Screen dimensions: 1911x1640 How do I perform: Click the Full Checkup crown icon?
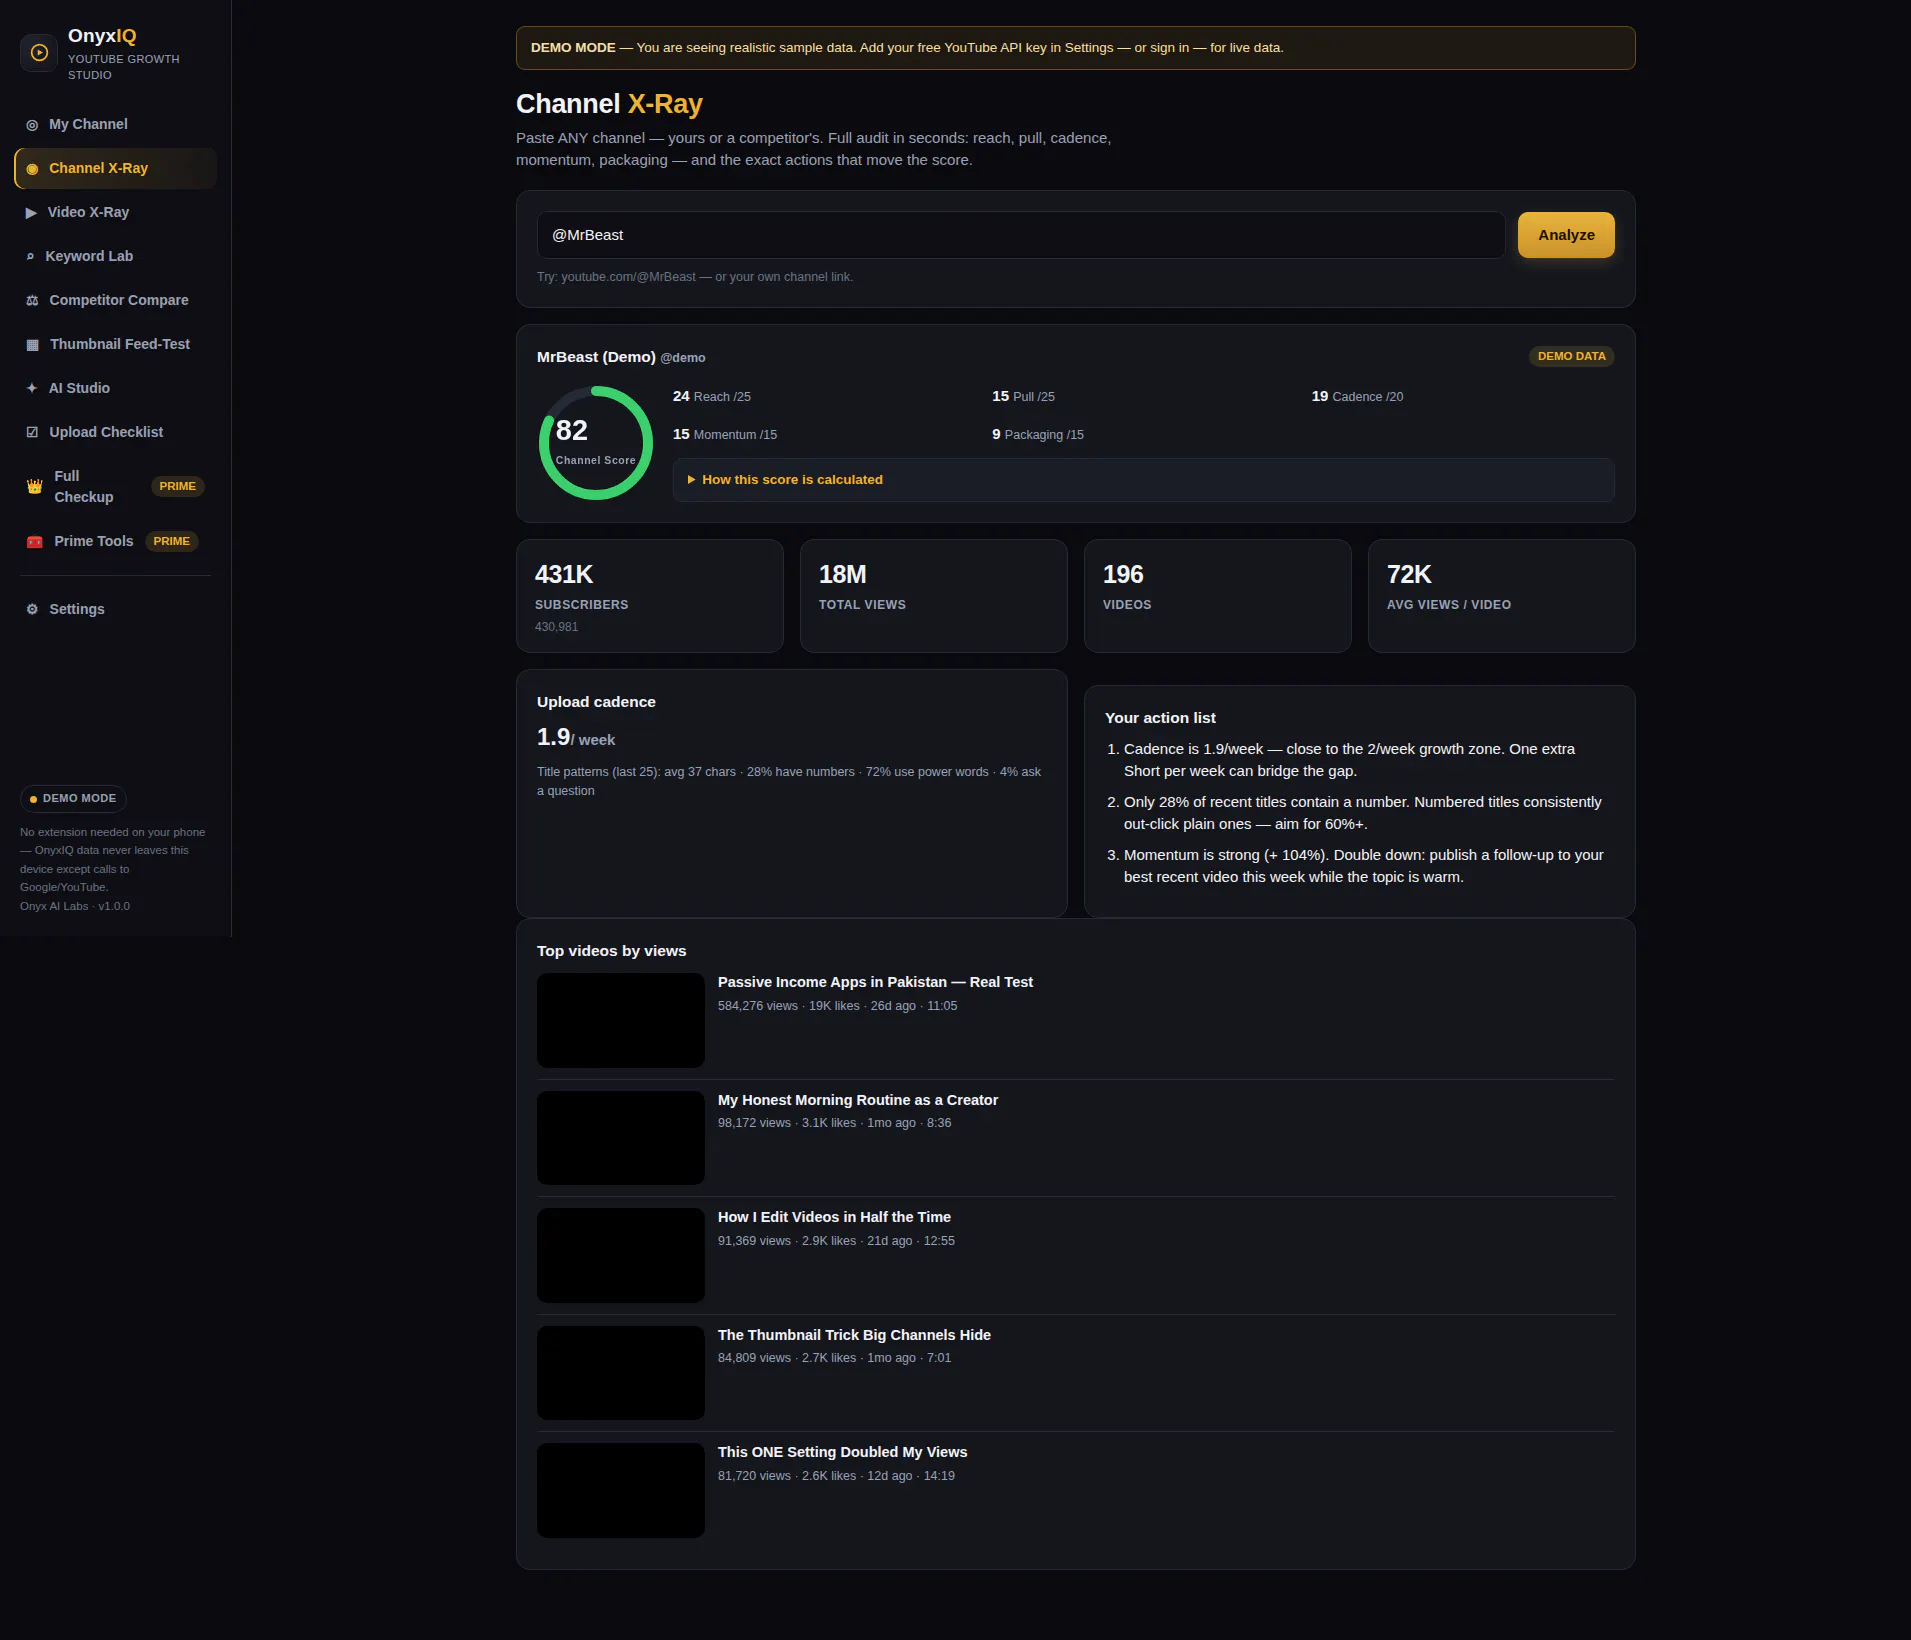(x=34, y=487)
